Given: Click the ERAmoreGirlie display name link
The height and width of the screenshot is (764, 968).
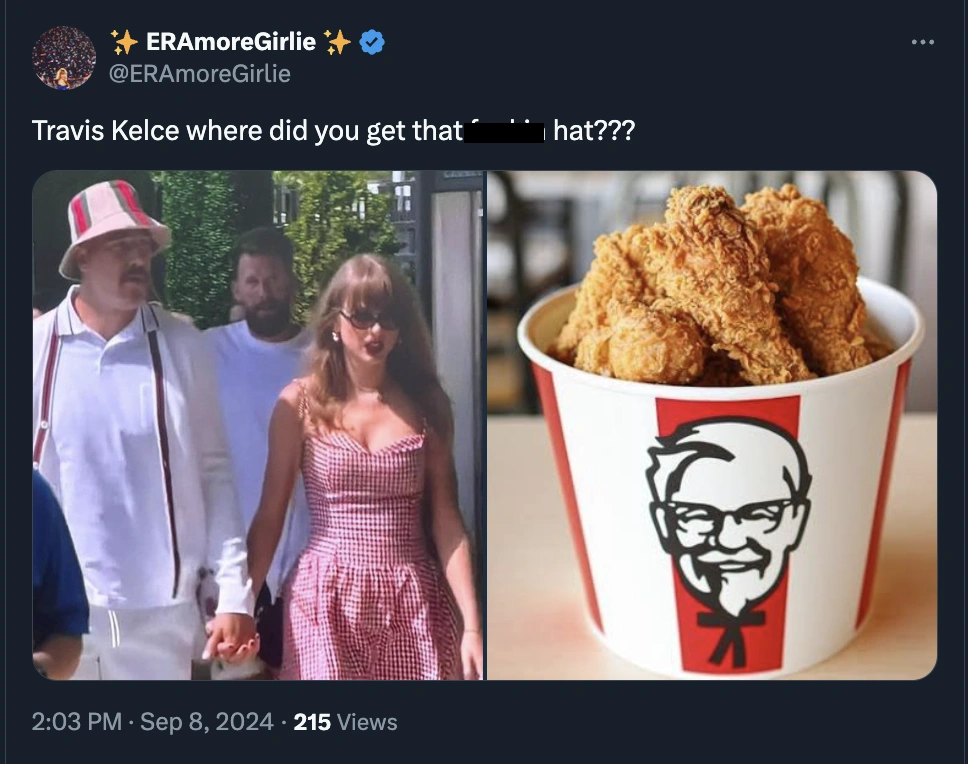Looking at the screenshot, I should [230, 42].
